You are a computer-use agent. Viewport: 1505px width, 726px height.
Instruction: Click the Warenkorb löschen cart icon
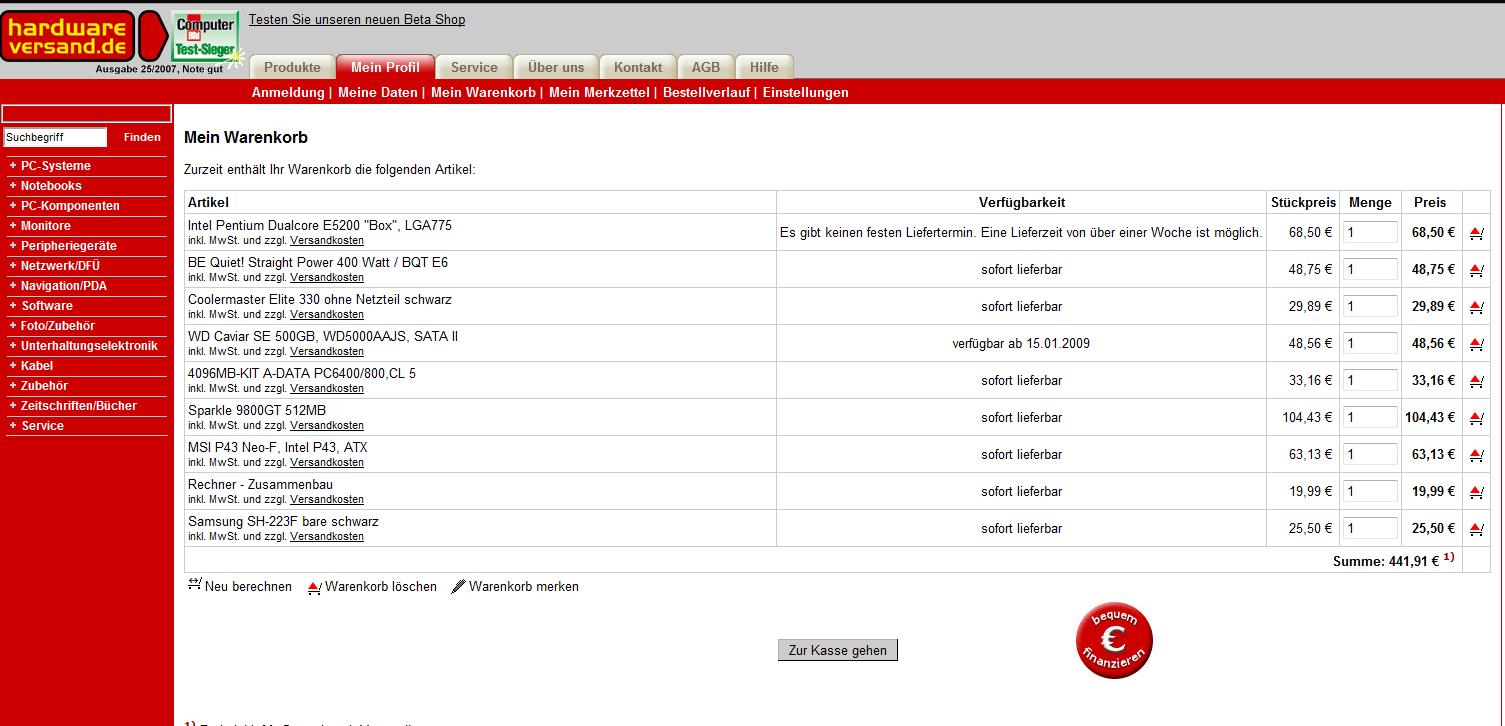click(315, 587)
